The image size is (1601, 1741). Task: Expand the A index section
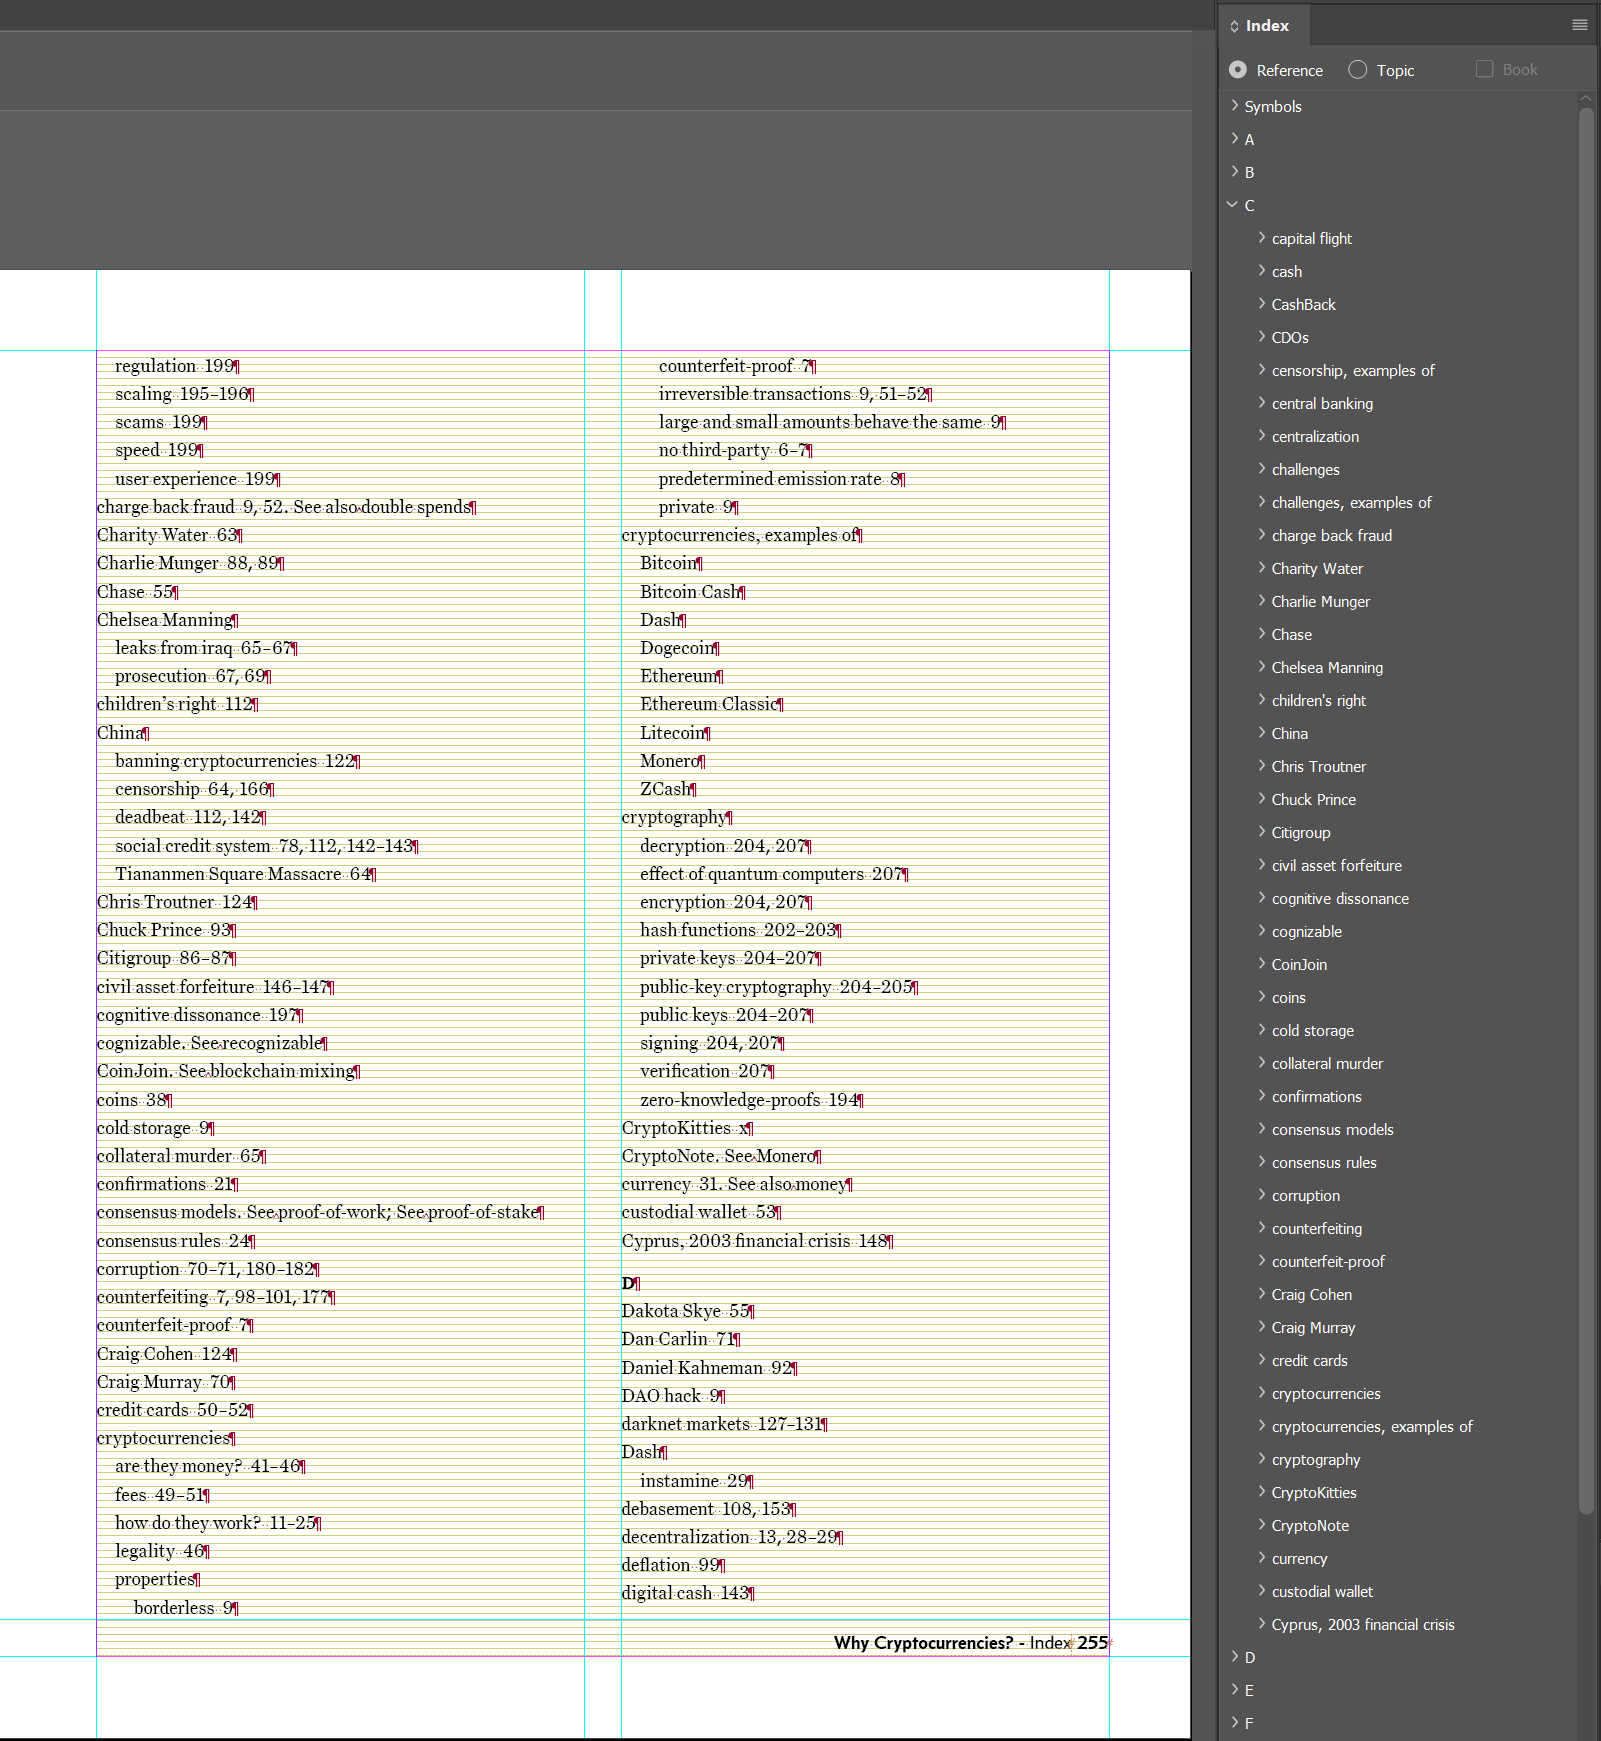(x=1235, y=139)
